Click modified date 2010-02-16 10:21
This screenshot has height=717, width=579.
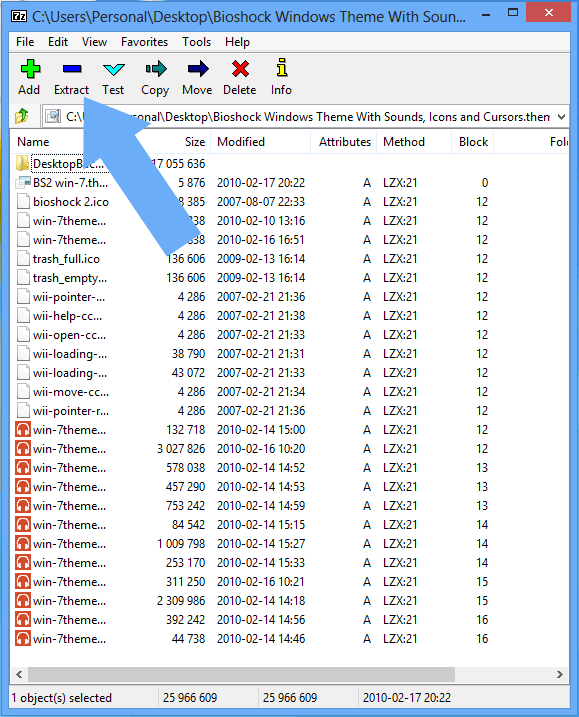261,582
